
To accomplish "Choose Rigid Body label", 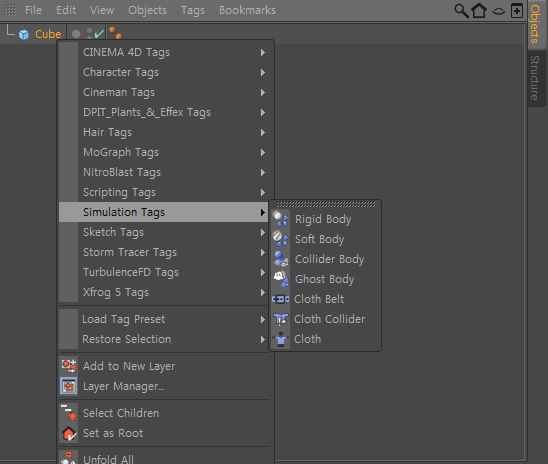I will click(323, 219).
